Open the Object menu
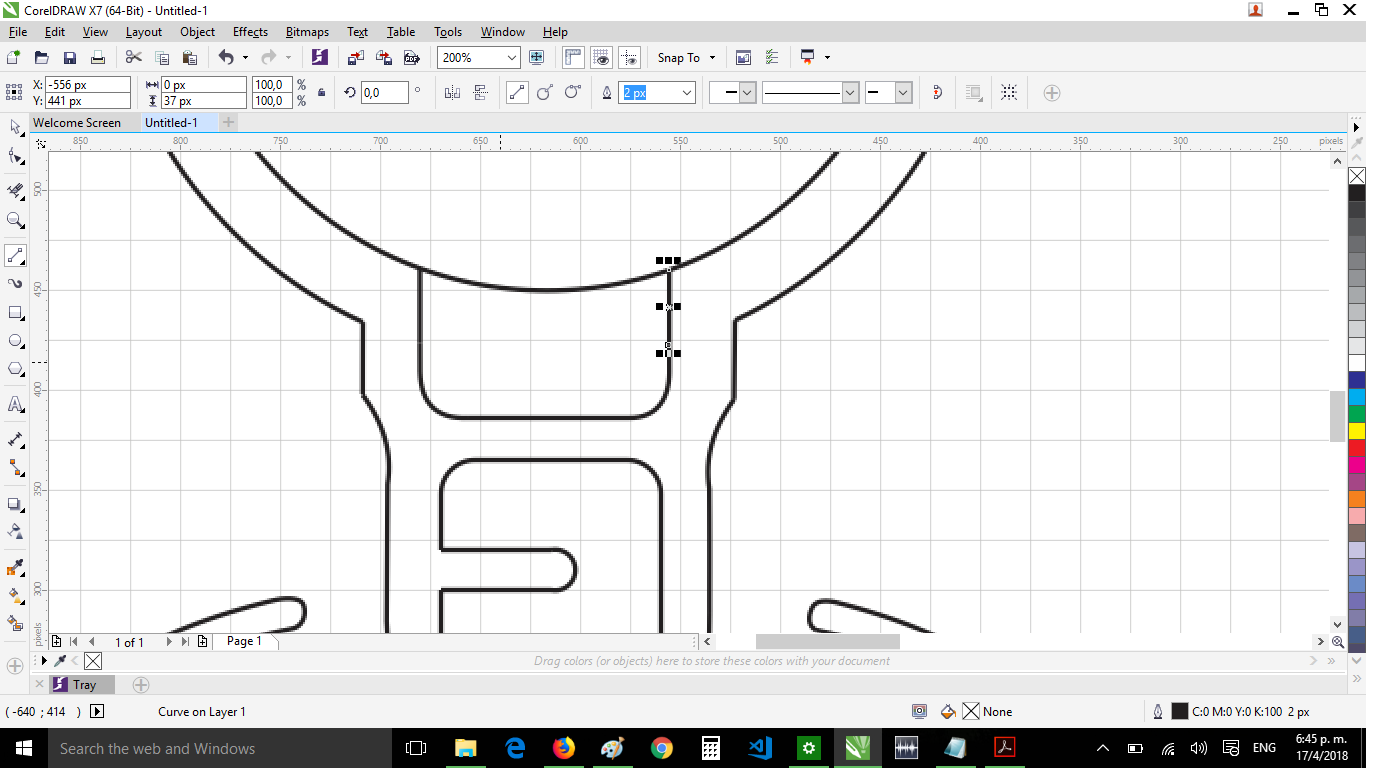Viewport: 1384px width, 776px height. point(197,32)
